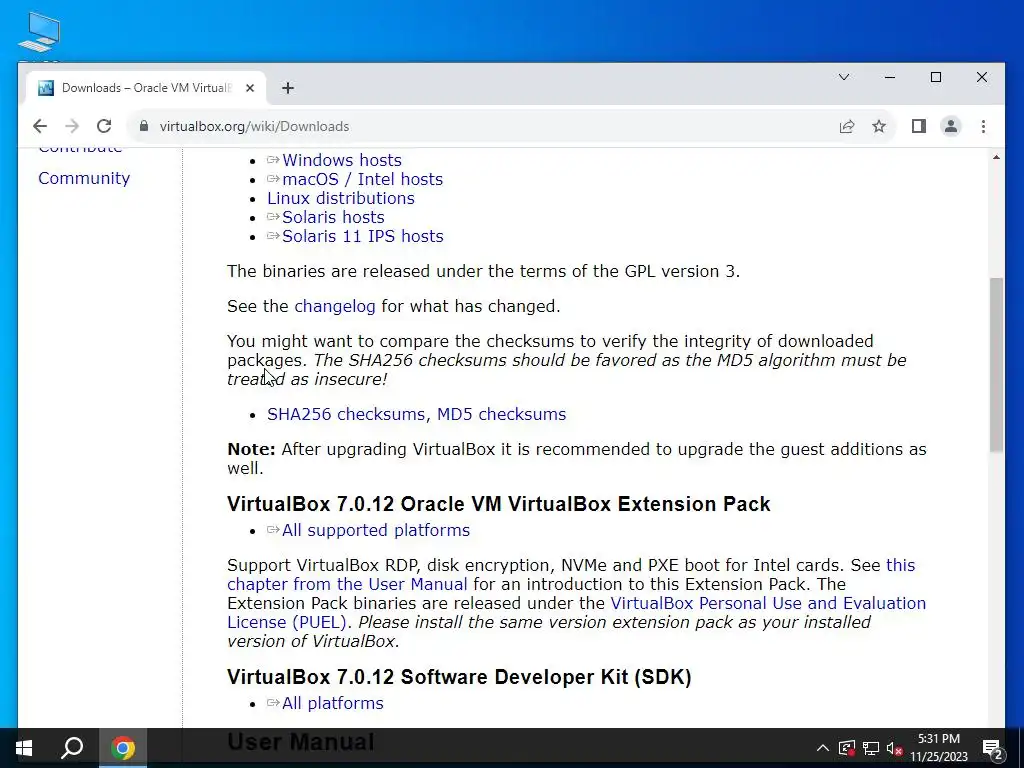Go back using the browser back arrow
The image size is (1024, 768).
(40, 126)
